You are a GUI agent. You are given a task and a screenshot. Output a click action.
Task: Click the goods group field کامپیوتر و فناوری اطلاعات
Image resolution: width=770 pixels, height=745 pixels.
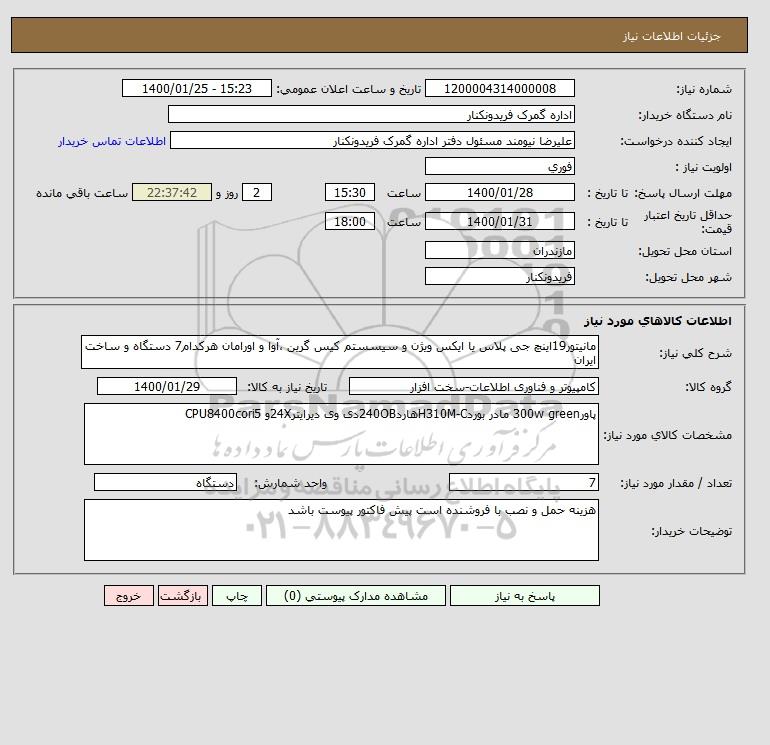pyautogui.click(x=473, y=386)
